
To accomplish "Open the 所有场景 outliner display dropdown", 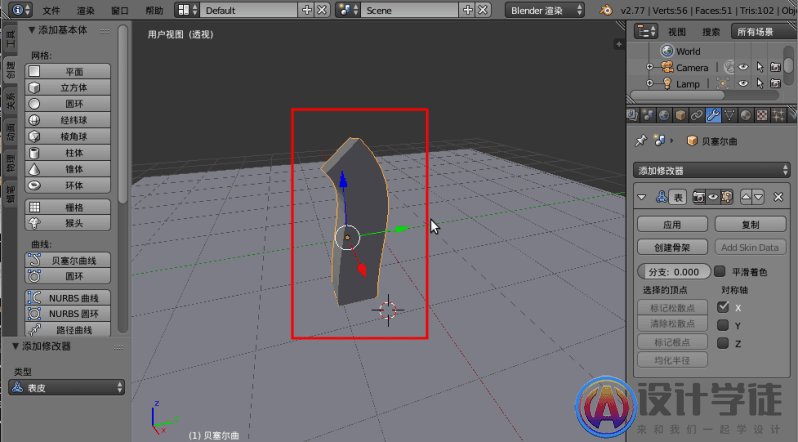I will [x=762, y=32].
